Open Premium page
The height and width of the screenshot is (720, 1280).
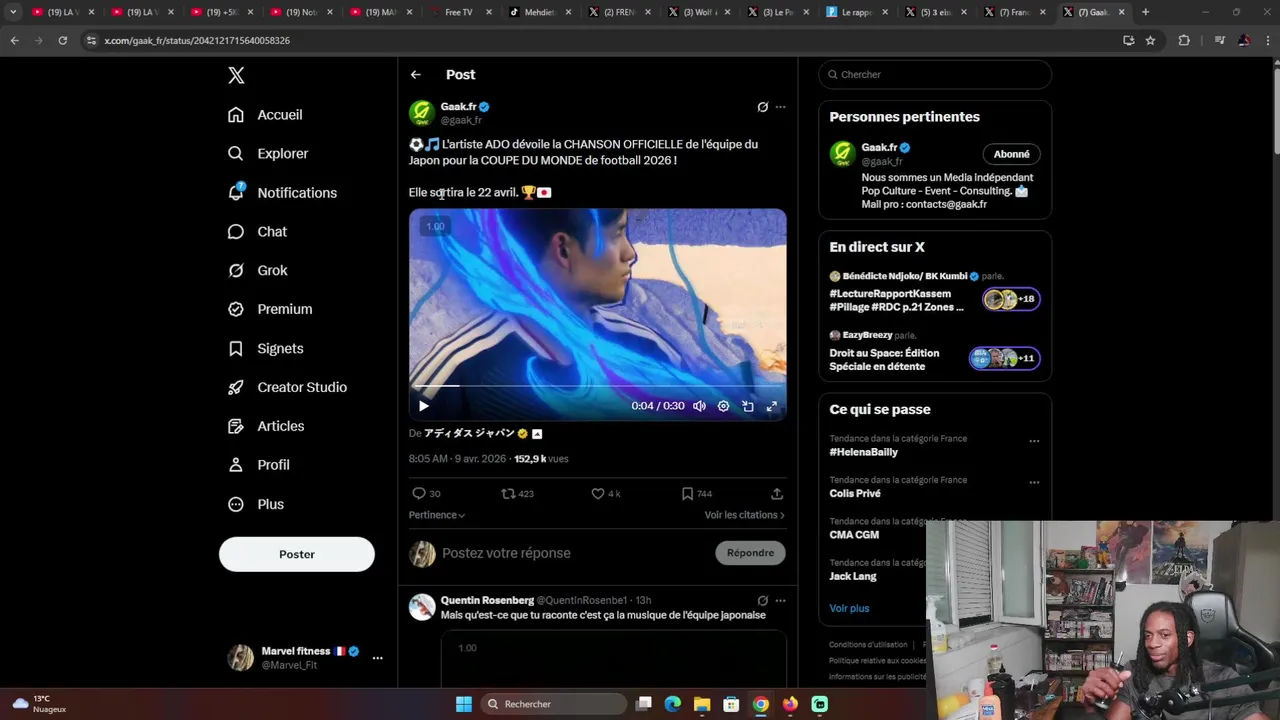[270, 310]
